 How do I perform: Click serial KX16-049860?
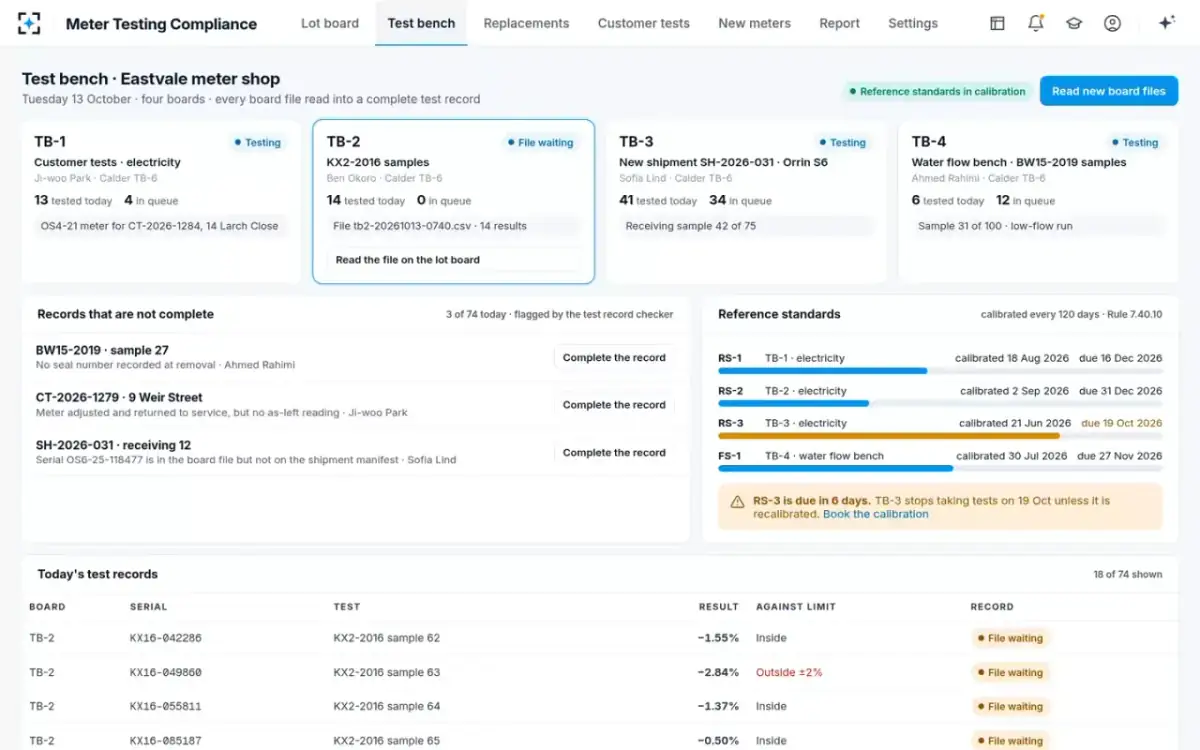point(166,672)
